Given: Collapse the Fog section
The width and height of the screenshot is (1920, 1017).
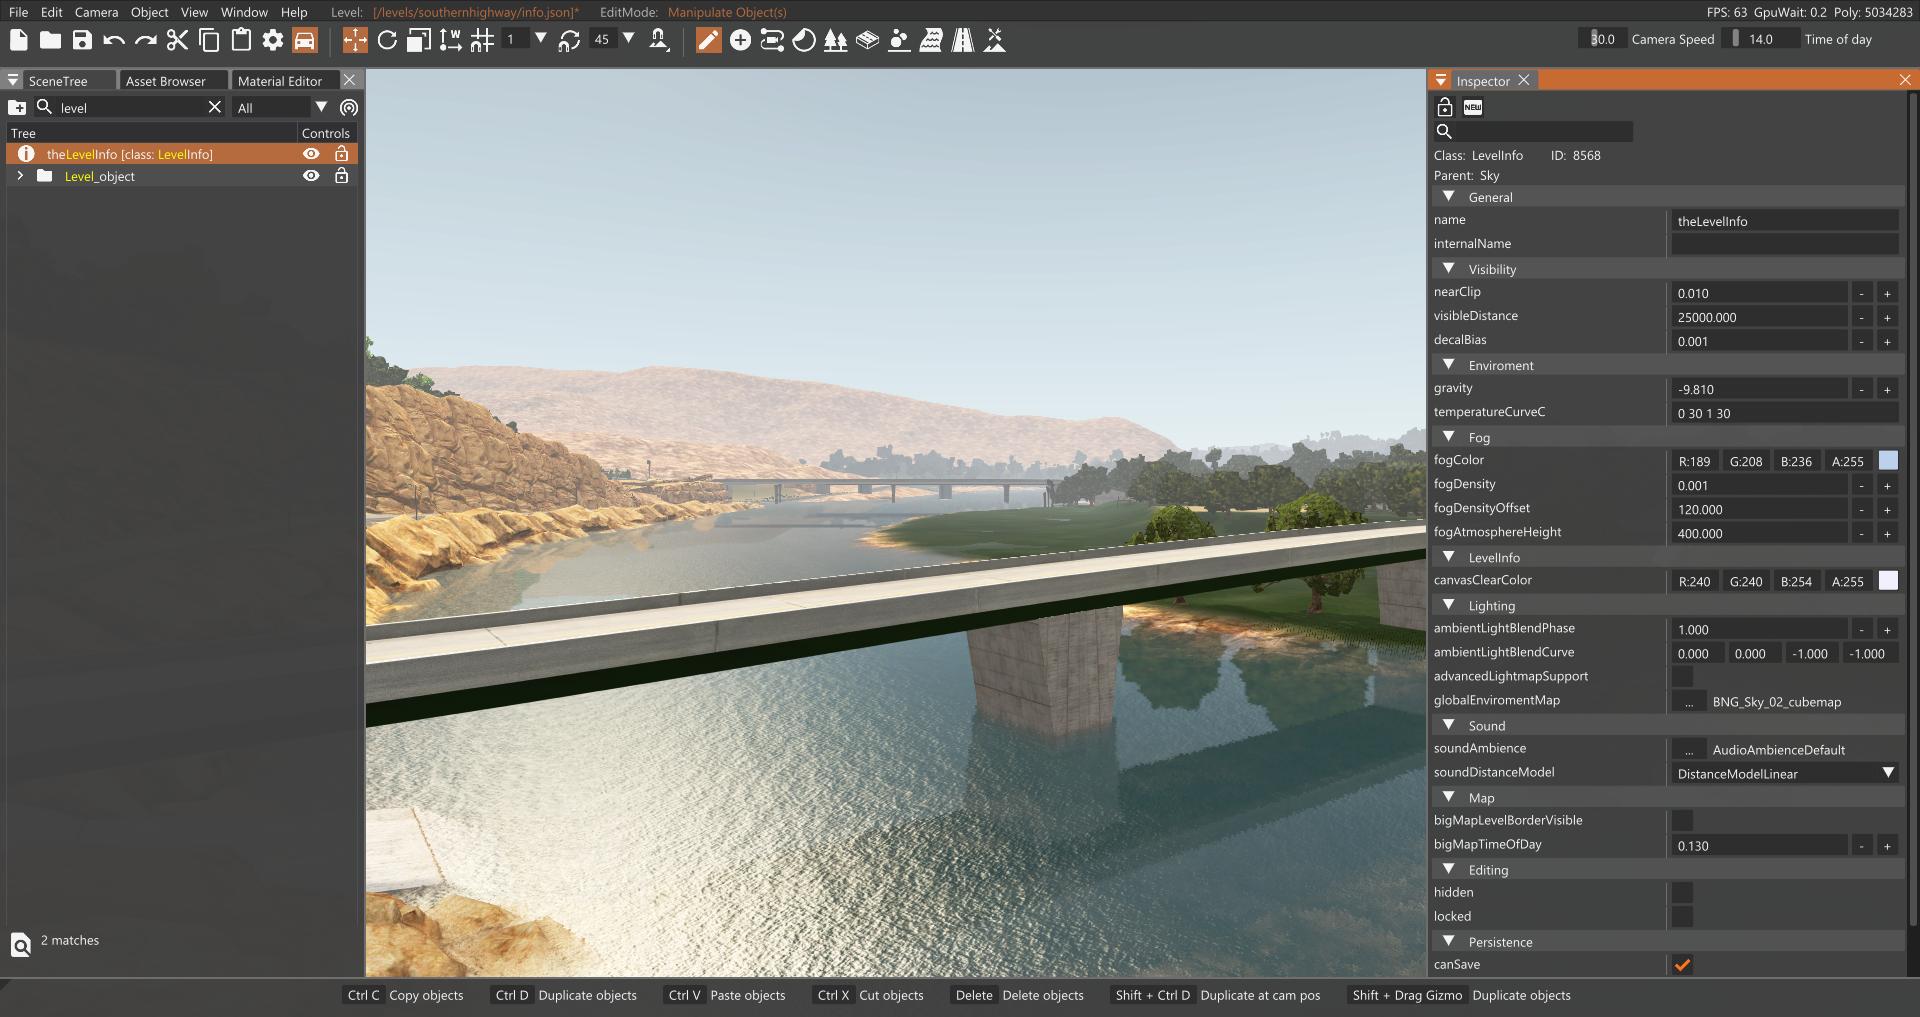Looking at the screenshot, I should pos(1449,437).
